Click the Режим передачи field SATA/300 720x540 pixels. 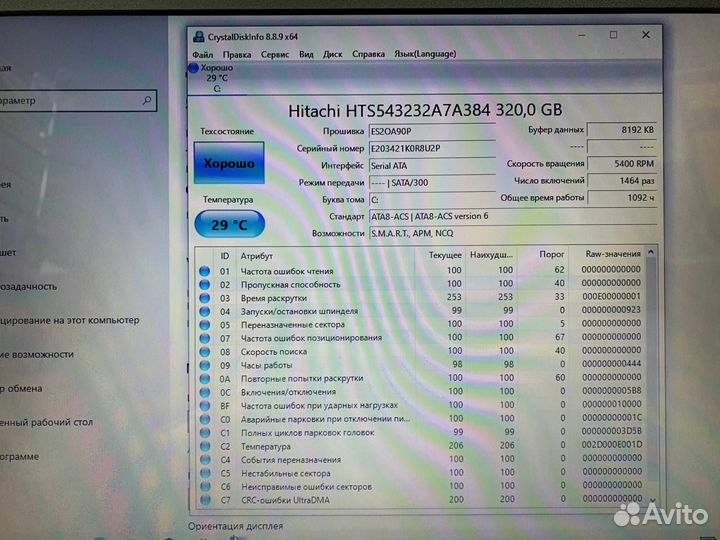pyautogui.click(x=432, y=182)
